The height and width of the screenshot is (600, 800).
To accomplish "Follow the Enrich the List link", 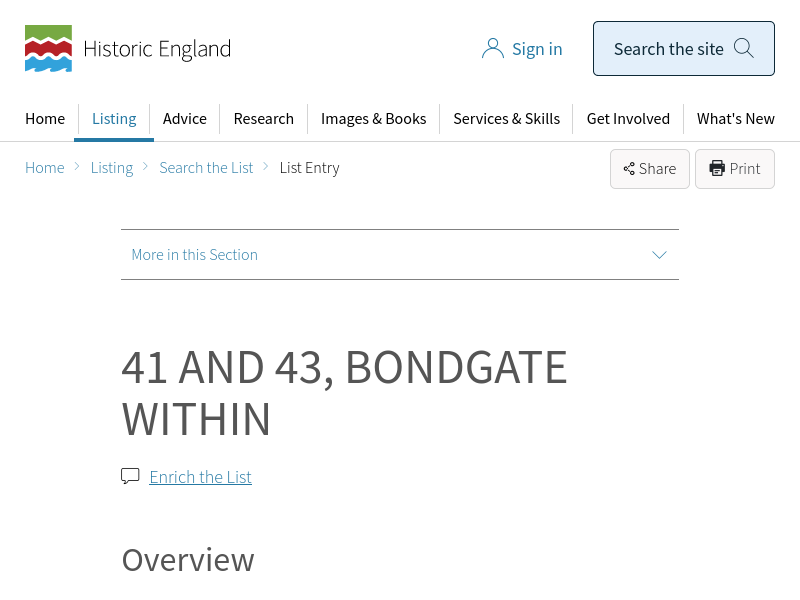I will coord(200,477).
